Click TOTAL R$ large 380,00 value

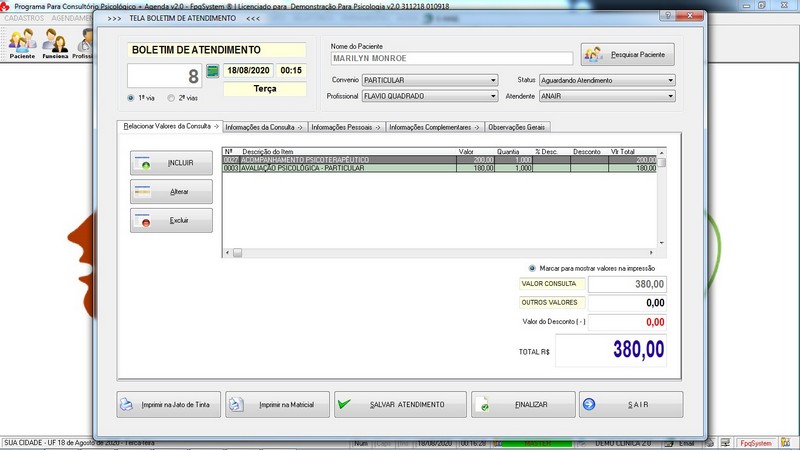pyautogui.click(x=611, y=351)
